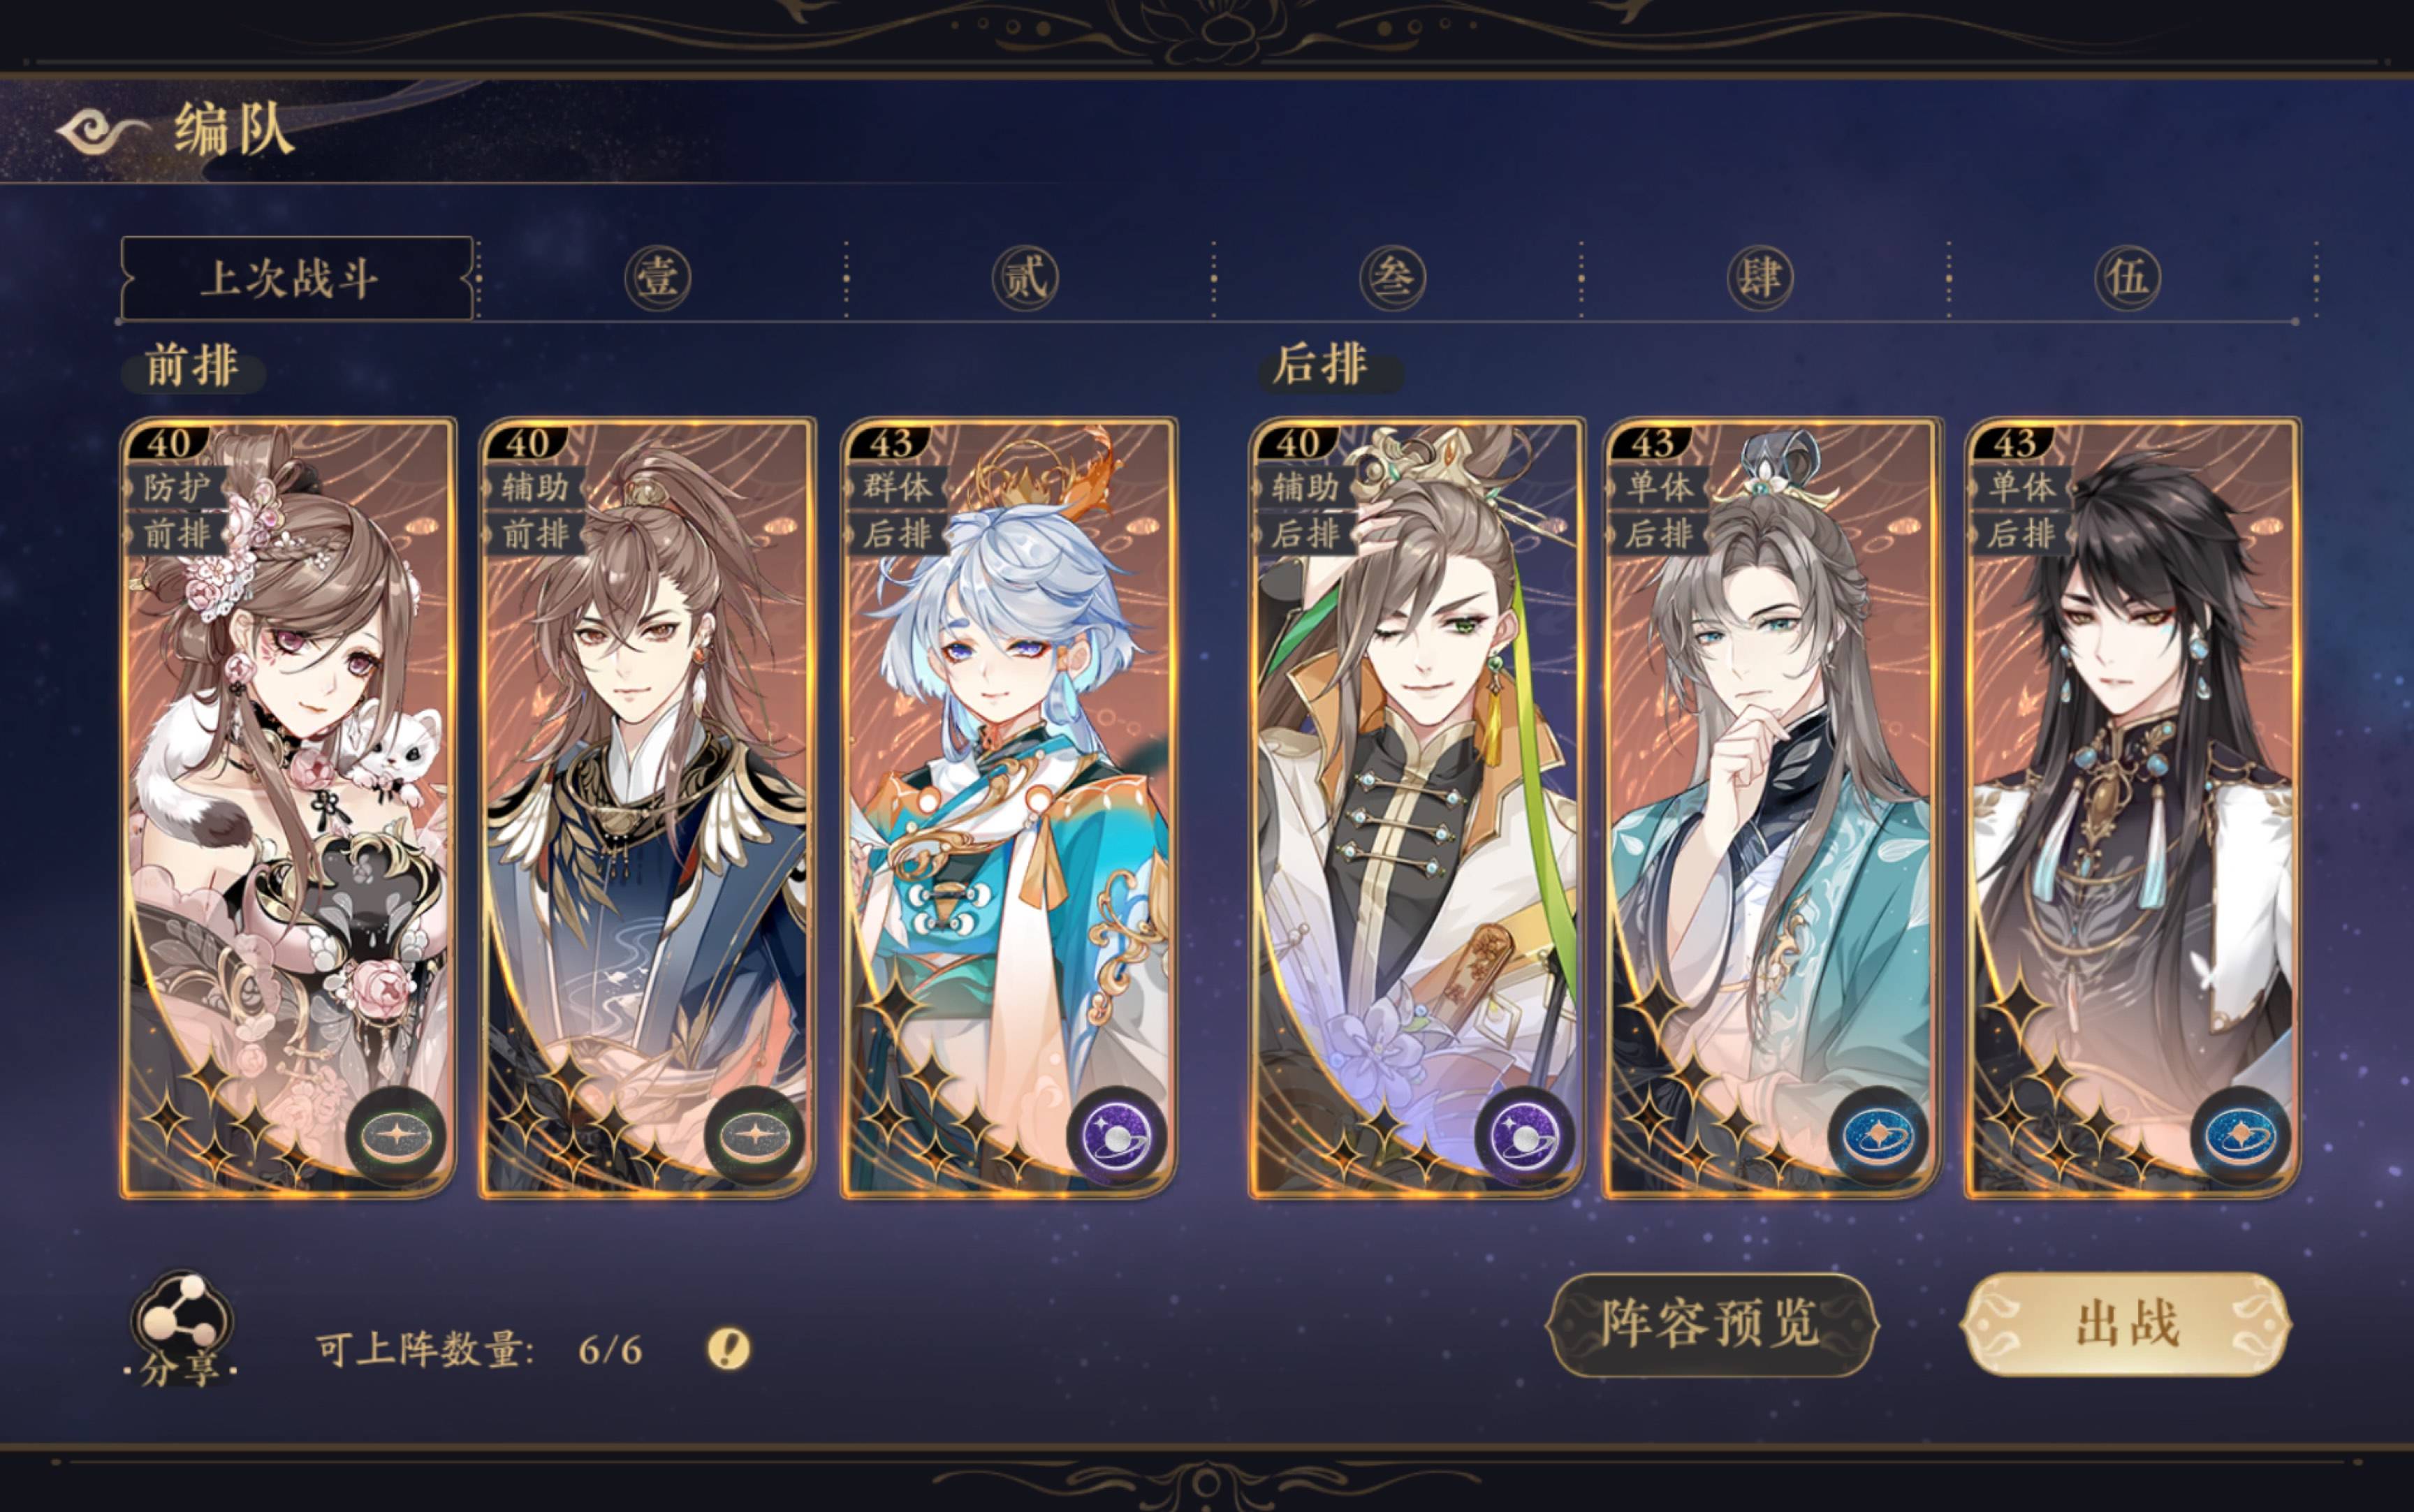Tap the purple planet emblem on the 辅助 后排 card
2414x1512 pixels.
[1524, 1136]
